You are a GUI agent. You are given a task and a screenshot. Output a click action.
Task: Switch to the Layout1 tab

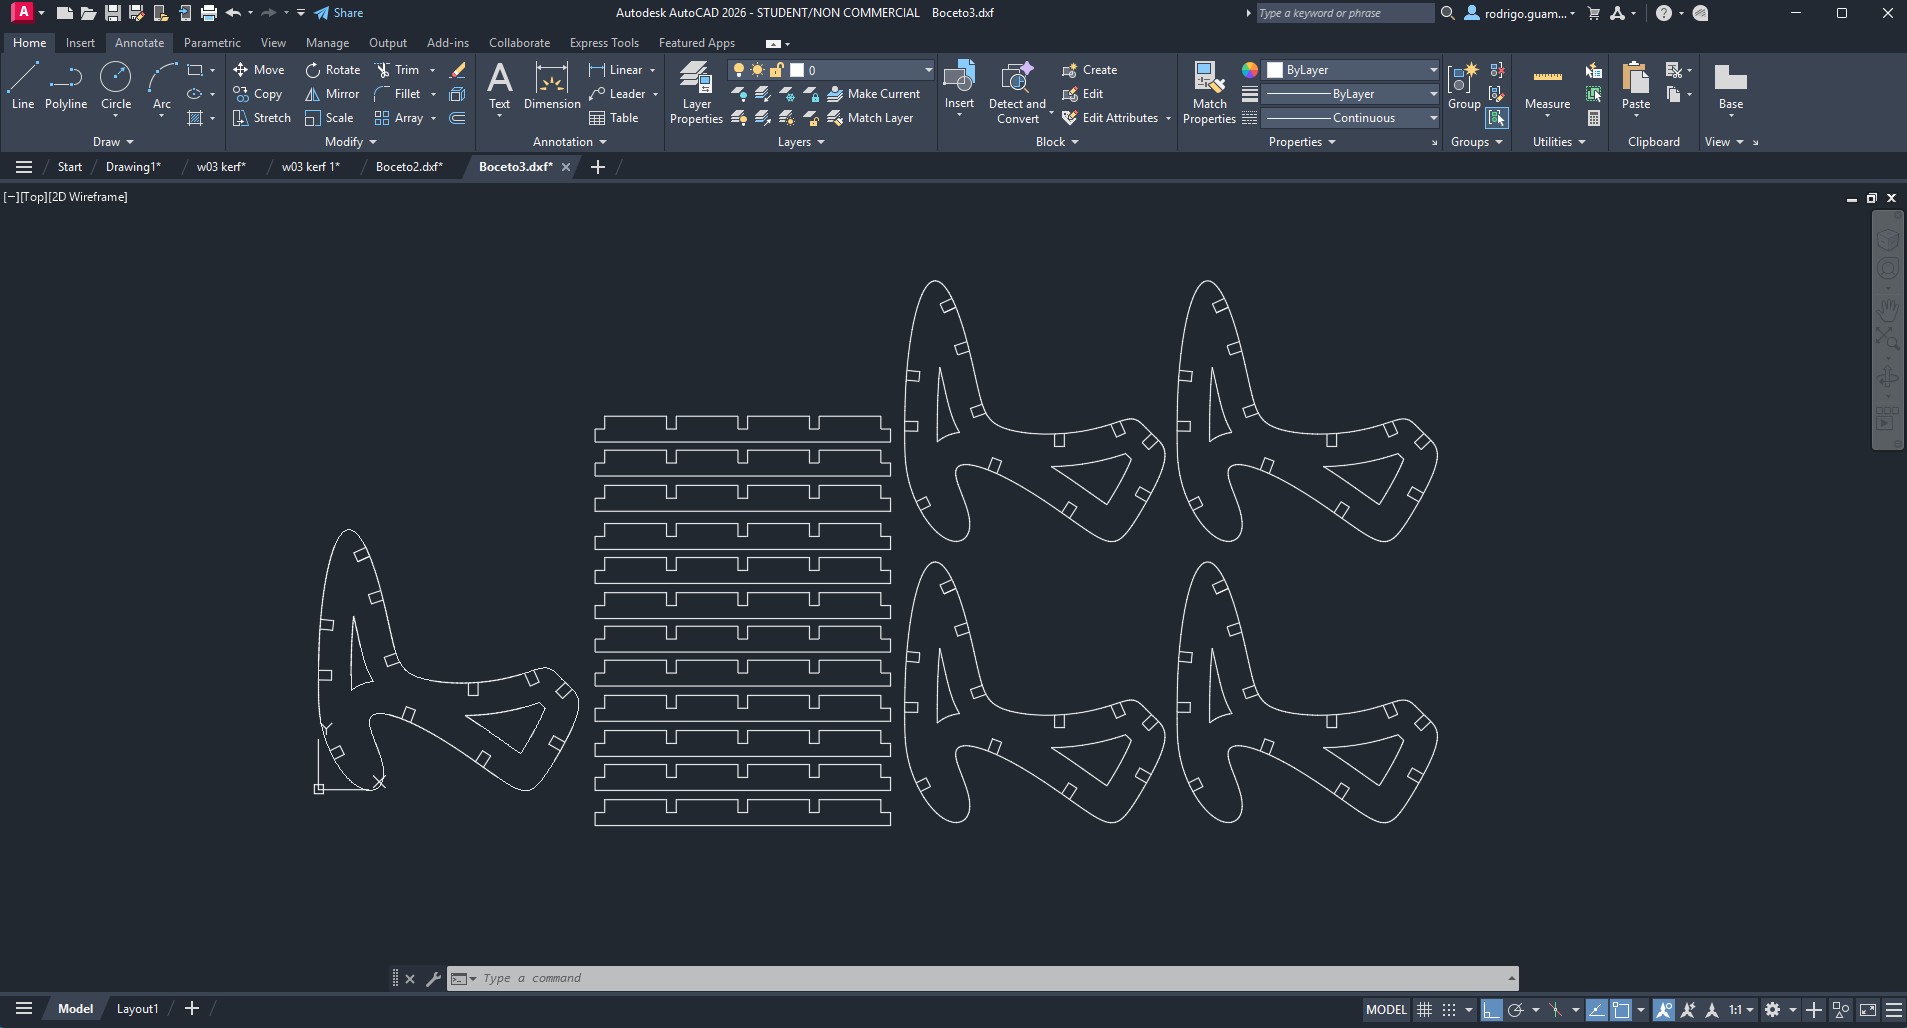coord(137,1009)
